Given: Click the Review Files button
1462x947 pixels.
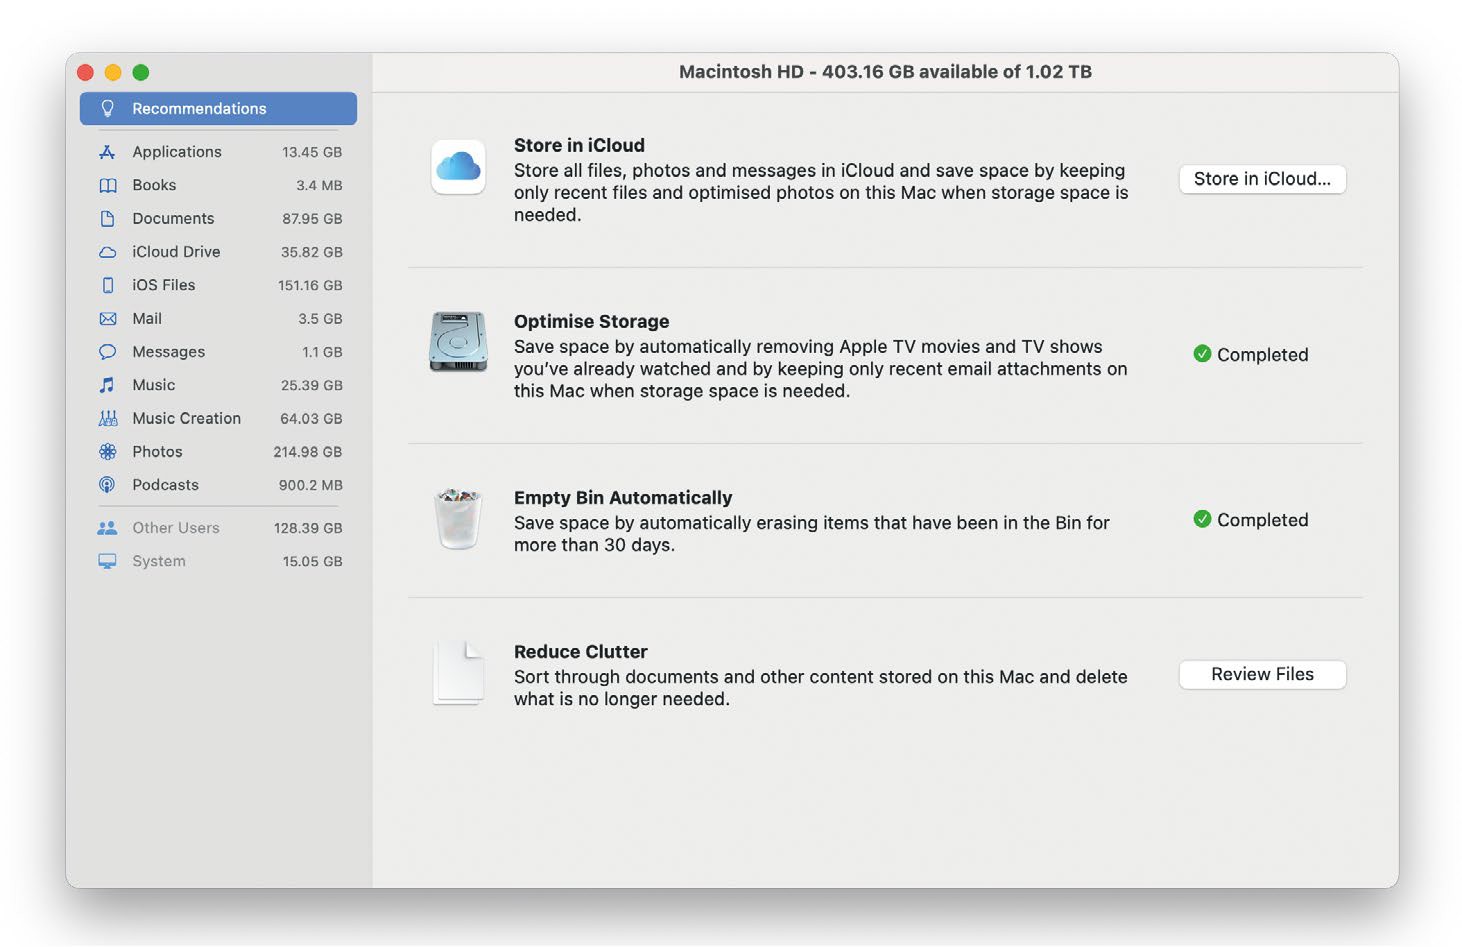Looking at the screenshot, I should pos(1262,675).
